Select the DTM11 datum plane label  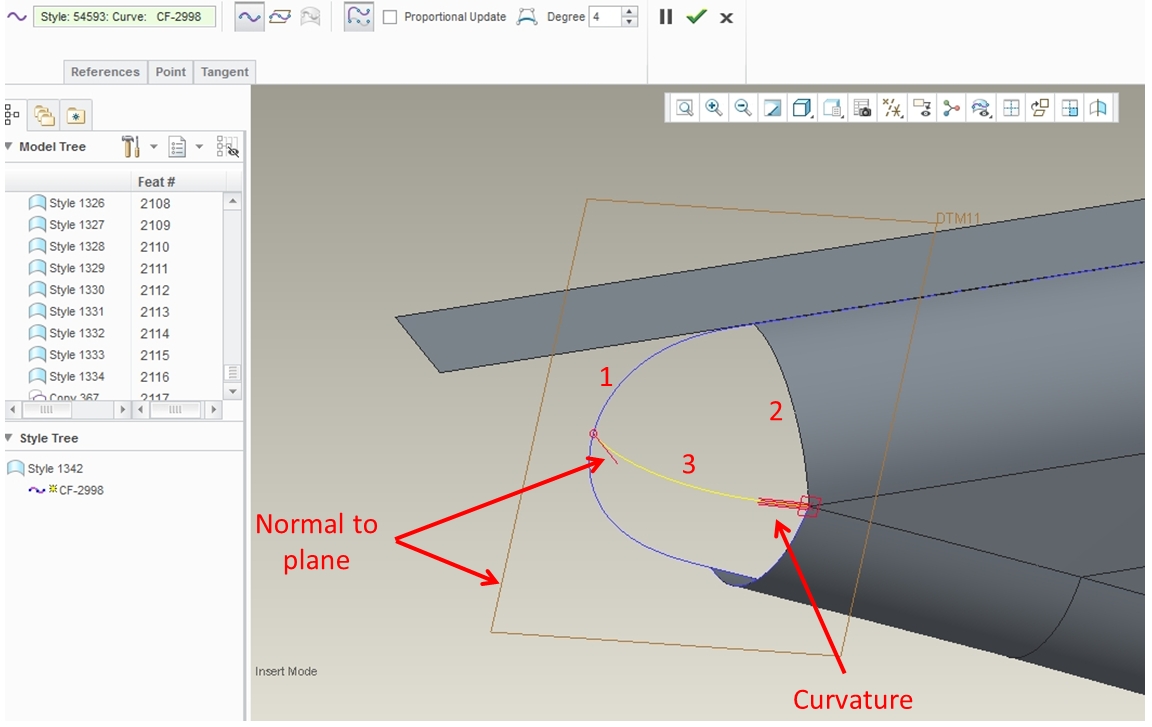958,219
